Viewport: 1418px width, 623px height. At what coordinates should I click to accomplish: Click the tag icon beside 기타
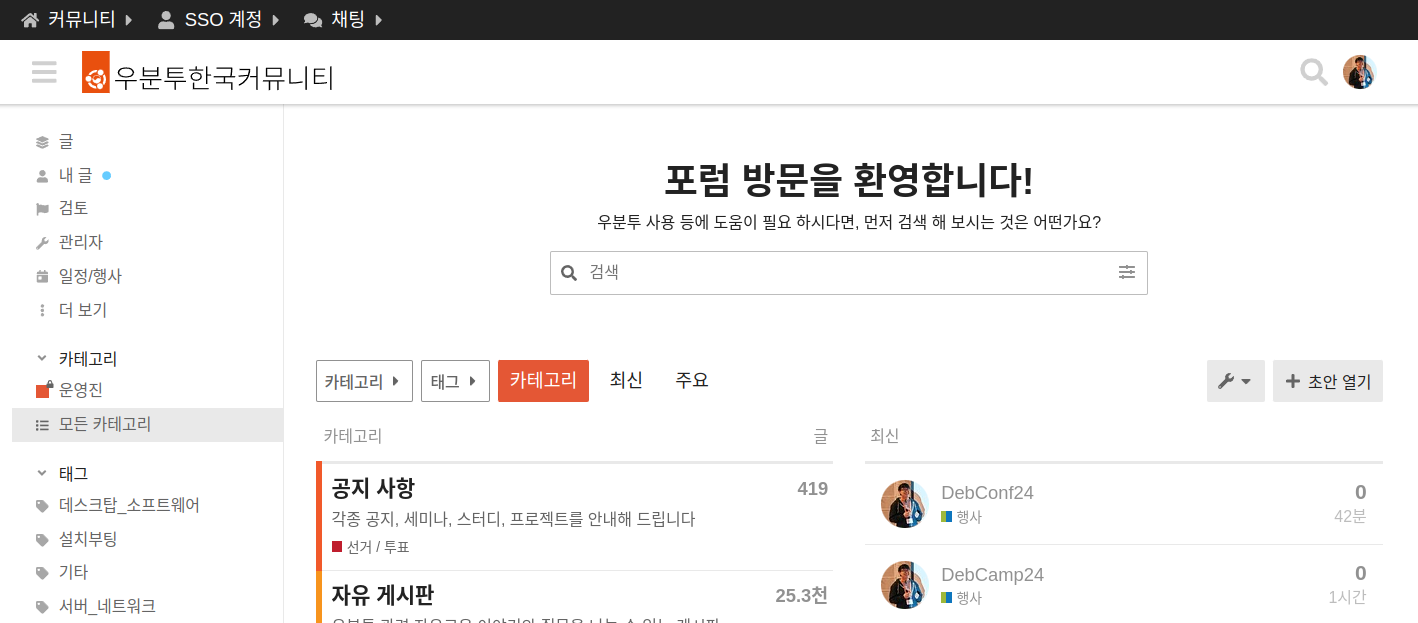click(42, 573)
